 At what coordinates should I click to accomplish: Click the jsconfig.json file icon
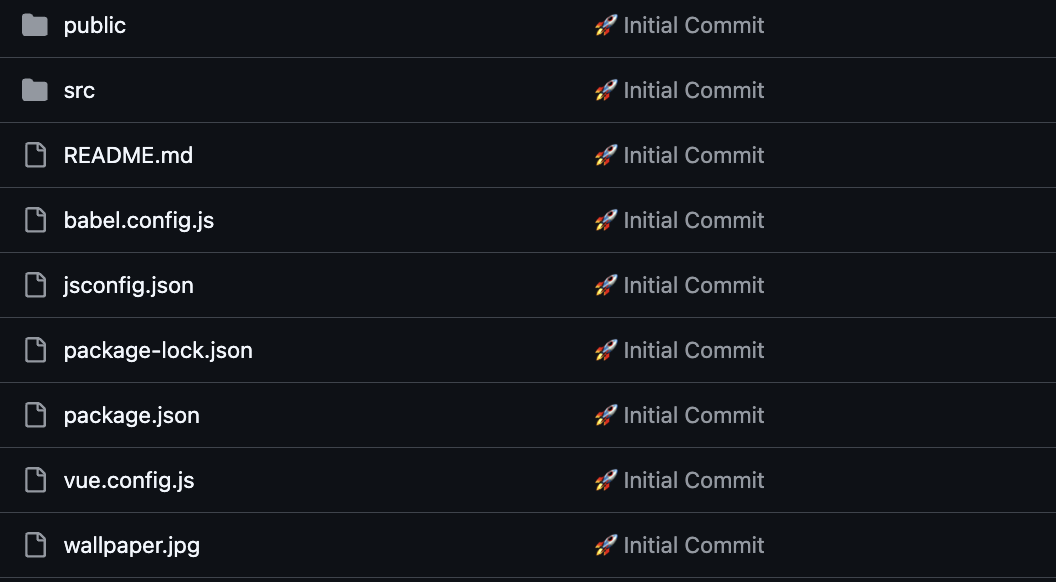35,285
